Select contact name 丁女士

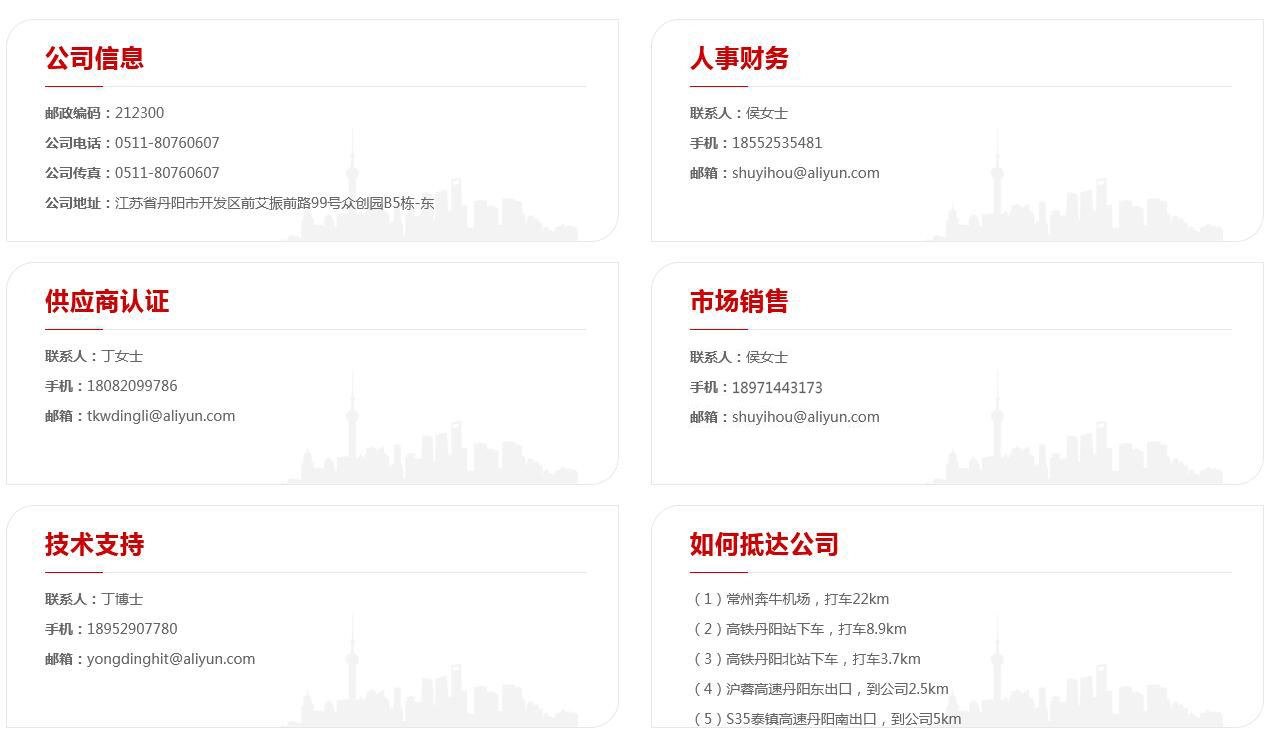click(x=122, y=356)
